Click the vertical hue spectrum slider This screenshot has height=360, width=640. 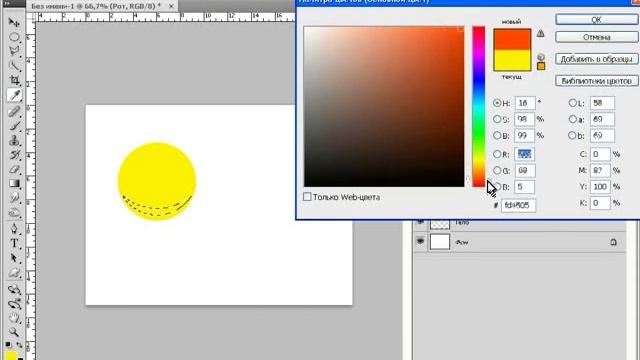[x=479, y=107]
